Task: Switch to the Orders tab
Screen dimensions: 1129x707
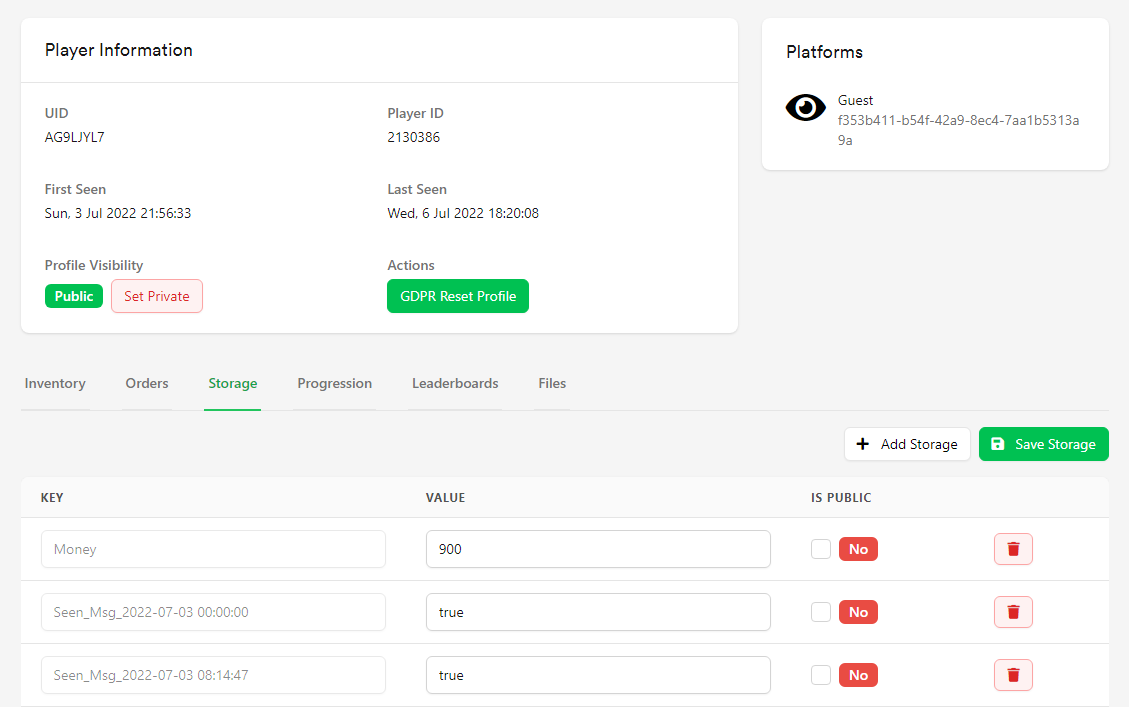Action: coord(147,384)
